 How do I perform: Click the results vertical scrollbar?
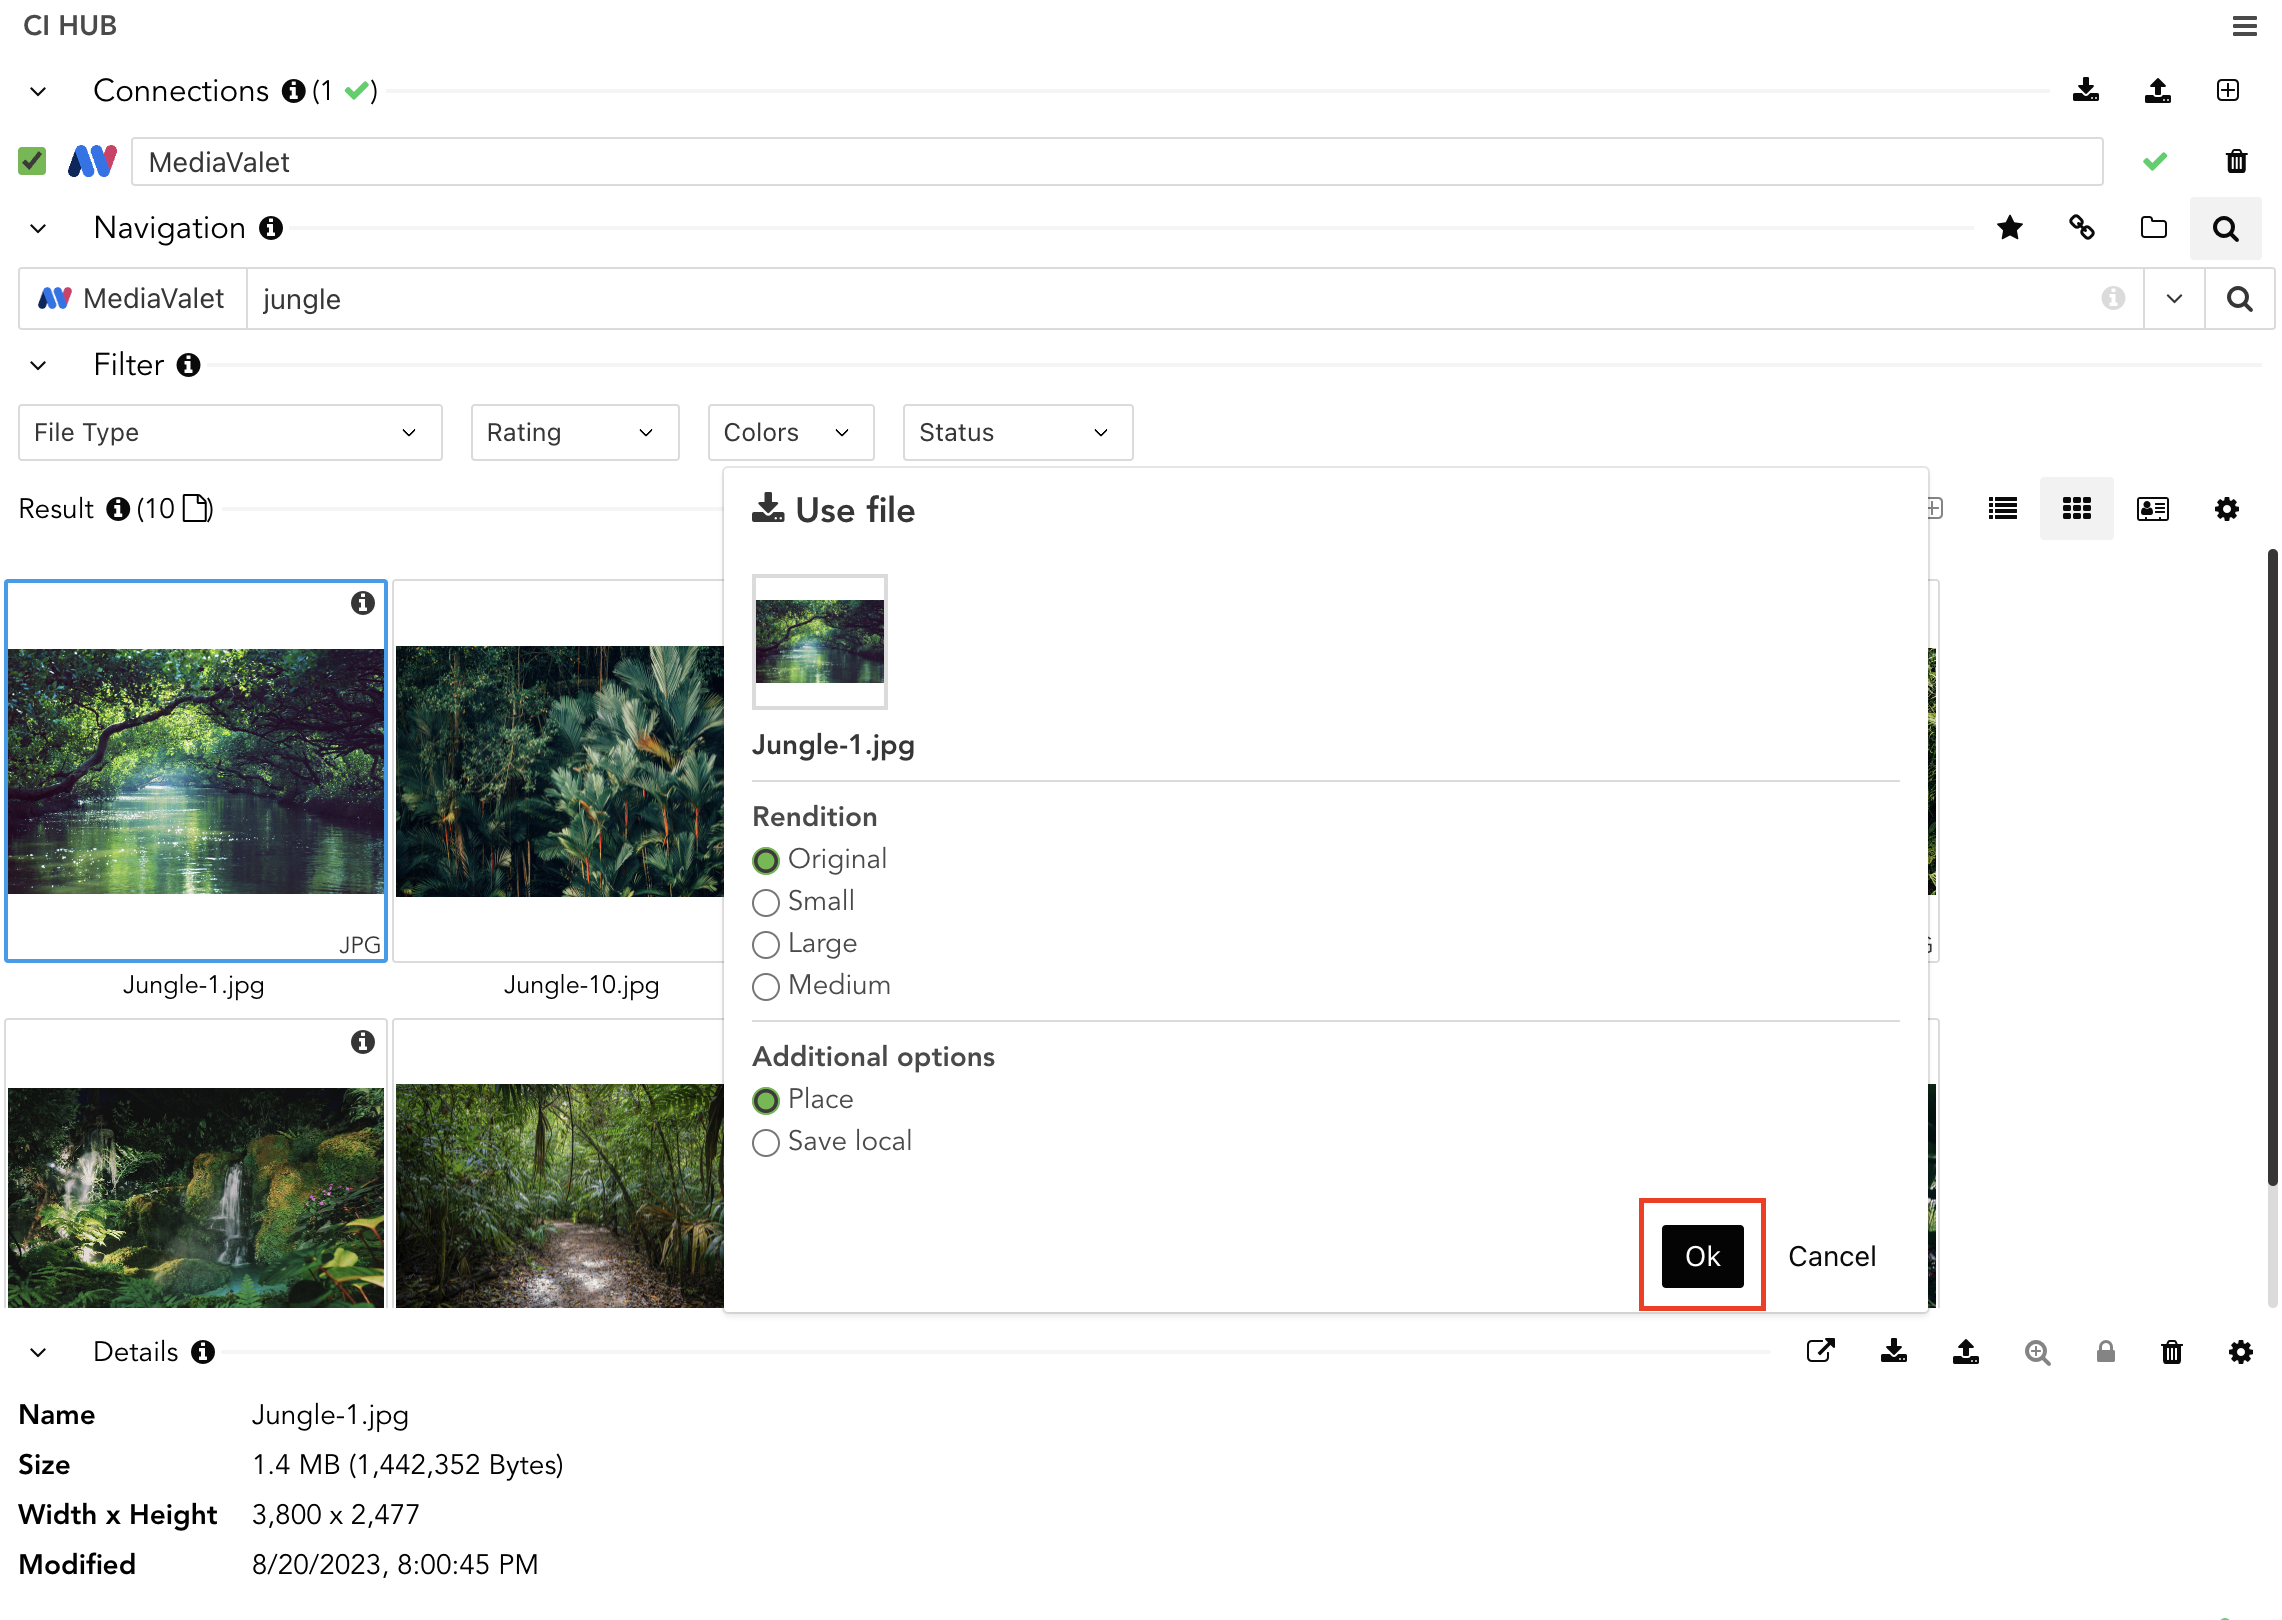(x=2272, y=866)
